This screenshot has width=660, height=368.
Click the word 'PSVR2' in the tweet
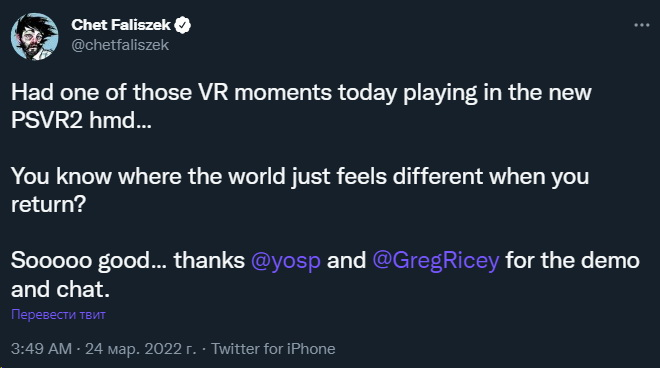pyautogui.click(x=47, y=120)
